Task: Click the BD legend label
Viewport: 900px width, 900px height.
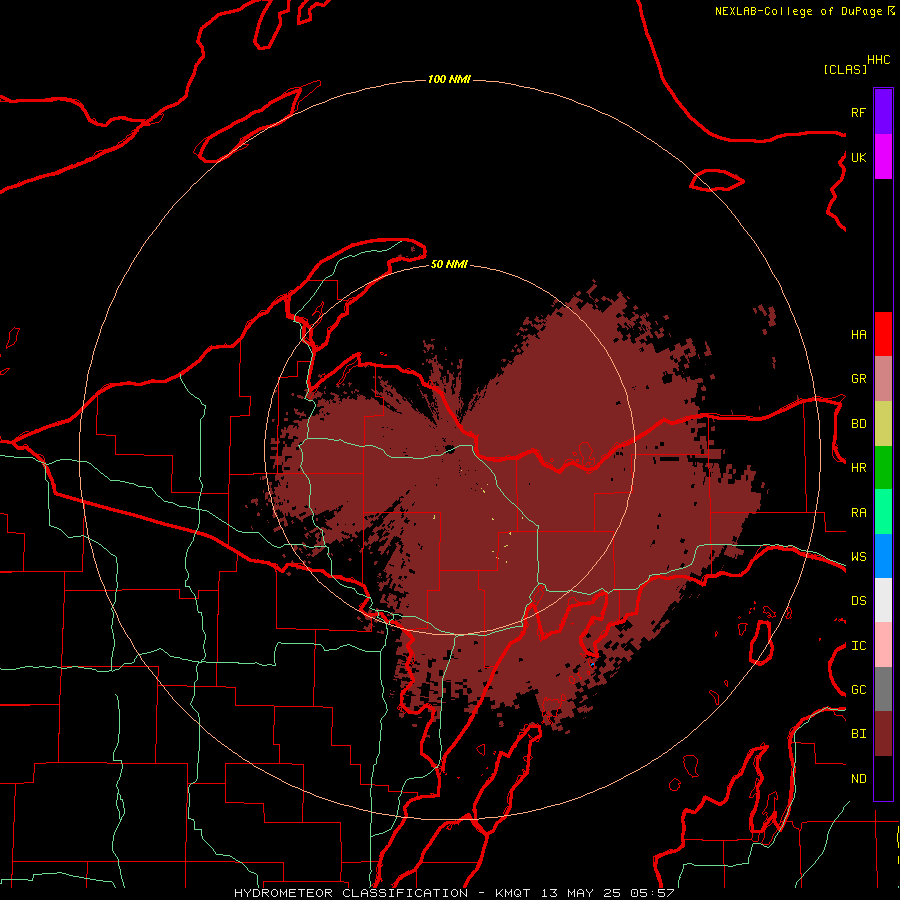Action: [858, 423]
